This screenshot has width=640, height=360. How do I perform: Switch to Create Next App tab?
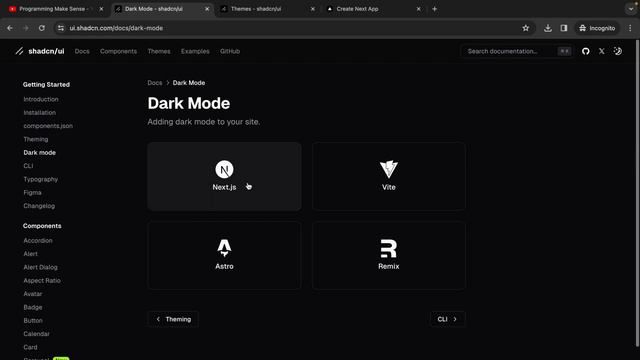tap(374, 9)
